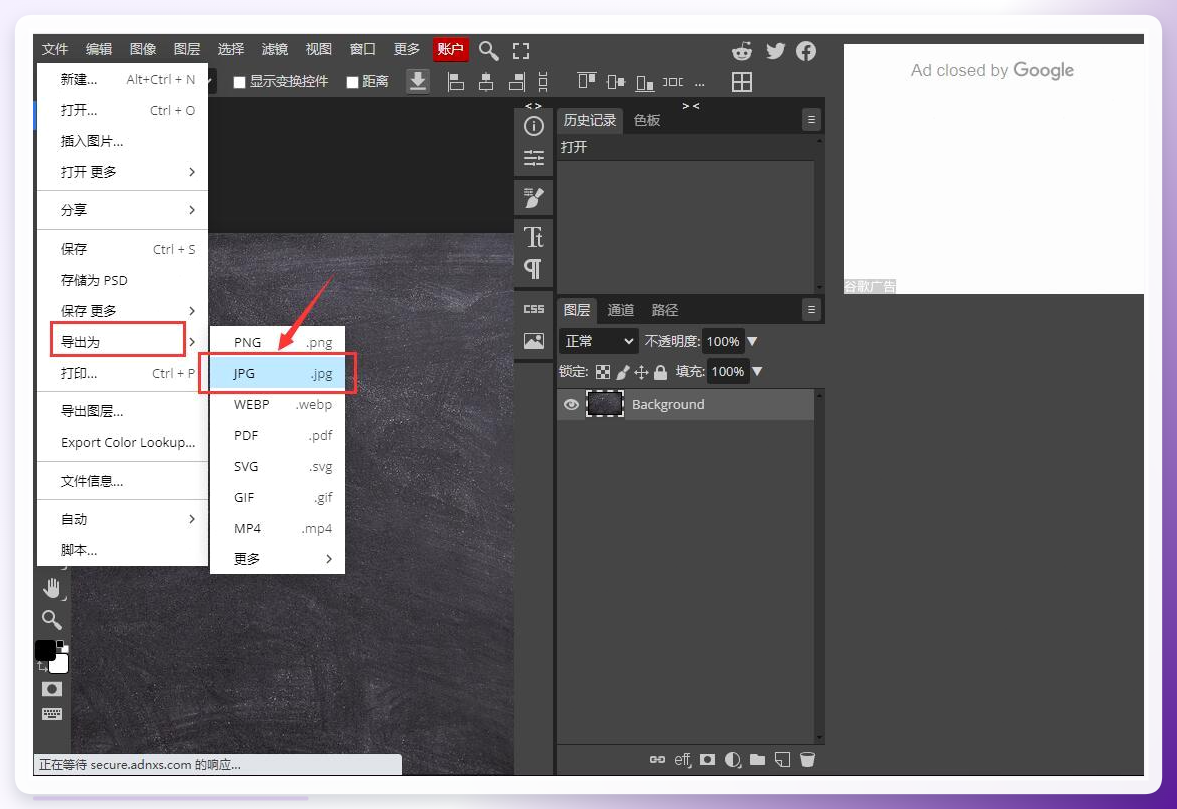Toggle fullscreen mode icon
The width and height of the screenshot is (1177, 809).
[x=521, y=51]
